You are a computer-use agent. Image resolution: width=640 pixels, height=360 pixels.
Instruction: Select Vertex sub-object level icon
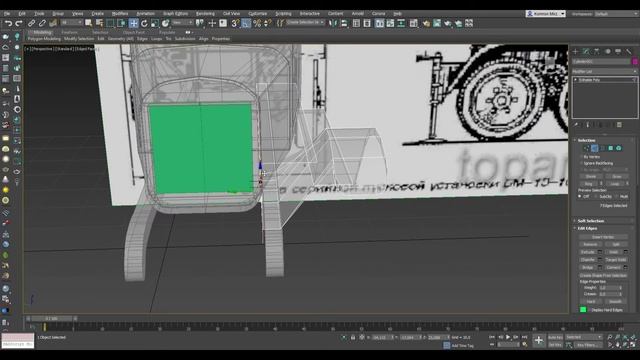coord(587,148)
